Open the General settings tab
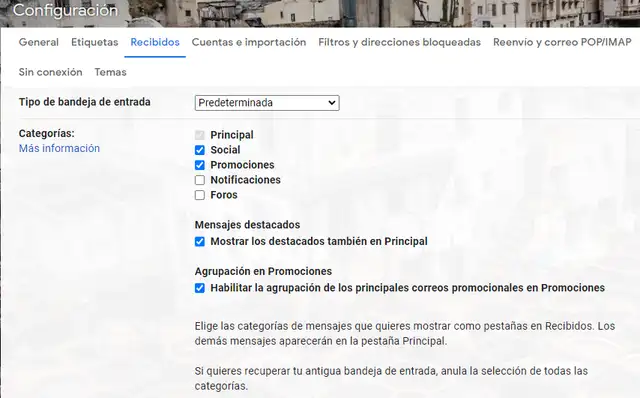The width and height of the screenshot is (640, 398). (39, 42)
